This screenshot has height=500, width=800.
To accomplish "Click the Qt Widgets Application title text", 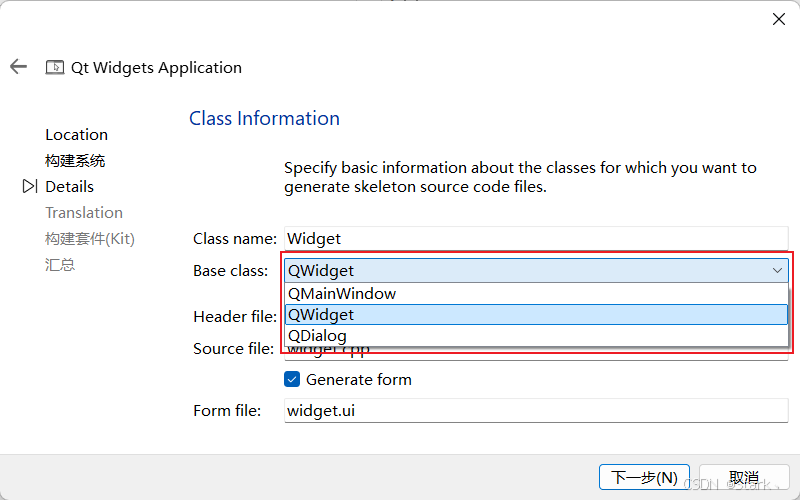I will pyautogui.click(x=156, y=67).
